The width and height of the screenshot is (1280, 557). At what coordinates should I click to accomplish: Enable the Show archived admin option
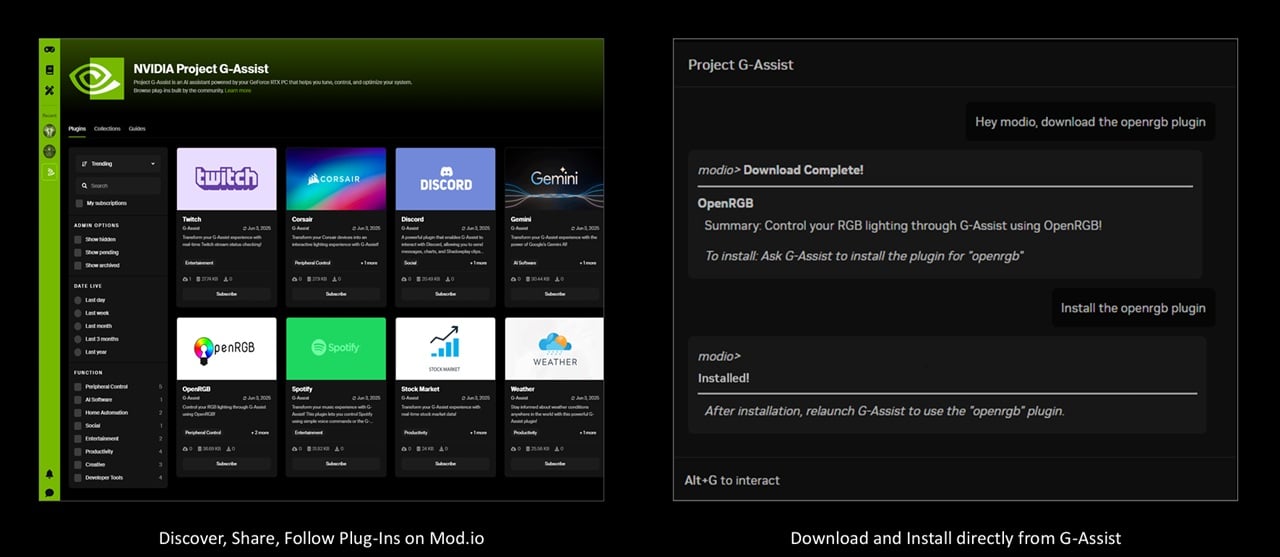78,266
